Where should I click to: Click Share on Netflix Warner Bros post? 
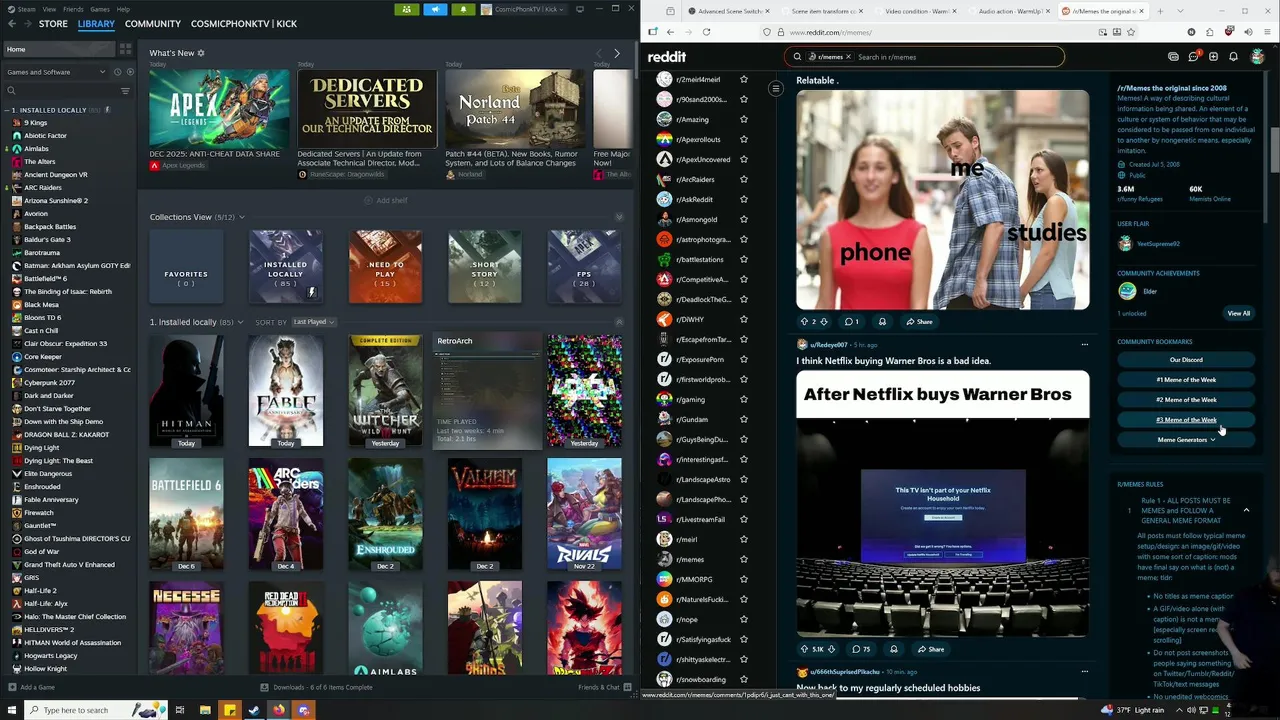[930, 649]
